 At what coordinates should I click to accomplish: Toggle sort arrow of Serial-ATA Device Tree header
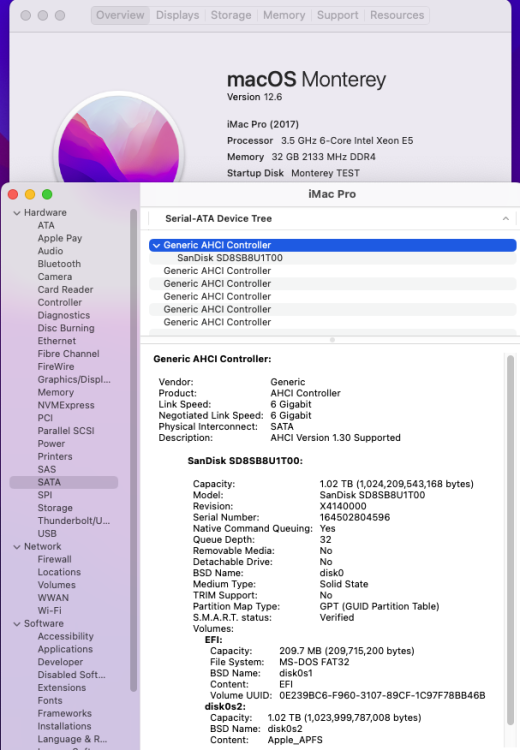click(506, 219)
